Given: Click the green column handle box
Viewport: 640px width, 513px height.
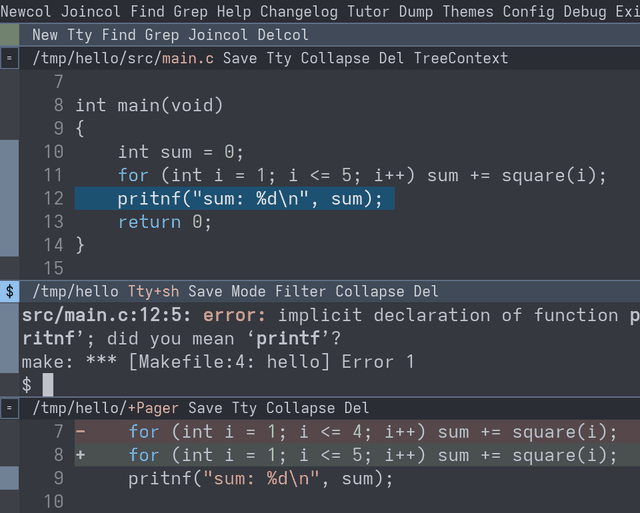Looking at the screenshot, I should click(x=9, y=35).
